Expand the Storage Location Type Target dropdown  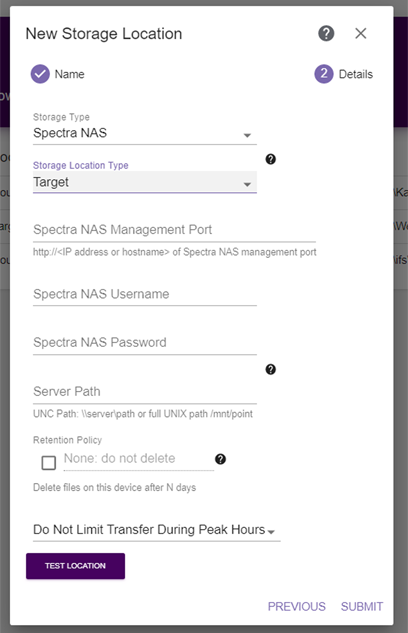(144, 182)
